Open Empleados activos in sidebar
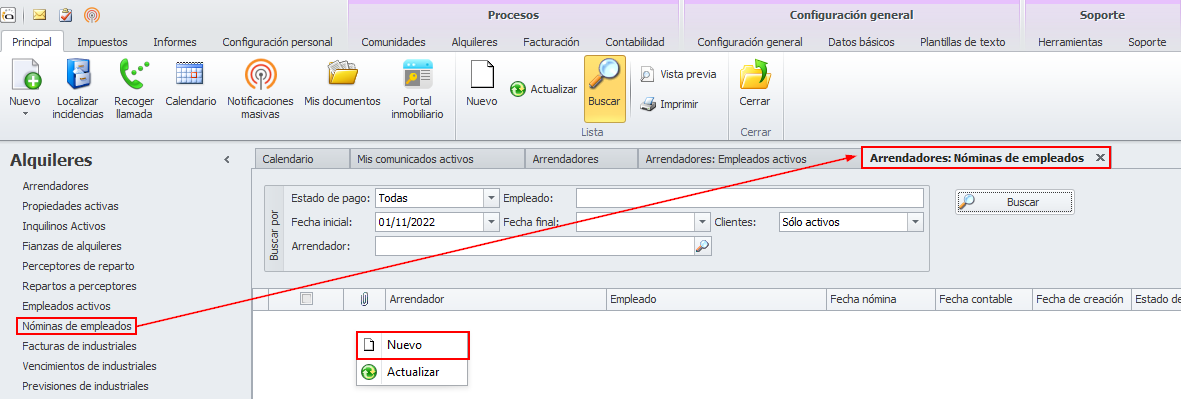Viewport: 1181px width, 399px height. [x=66, y=306]
